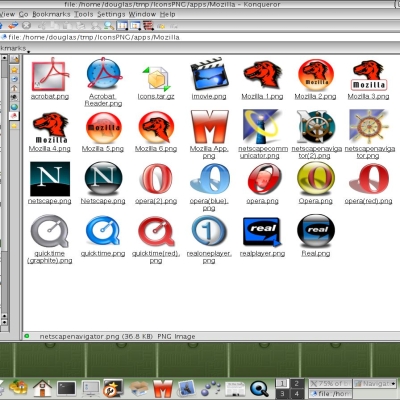This screenshot has height=400, width=400.
Task: Click the Mozilla 4.png file name
Action: [49, 149]
